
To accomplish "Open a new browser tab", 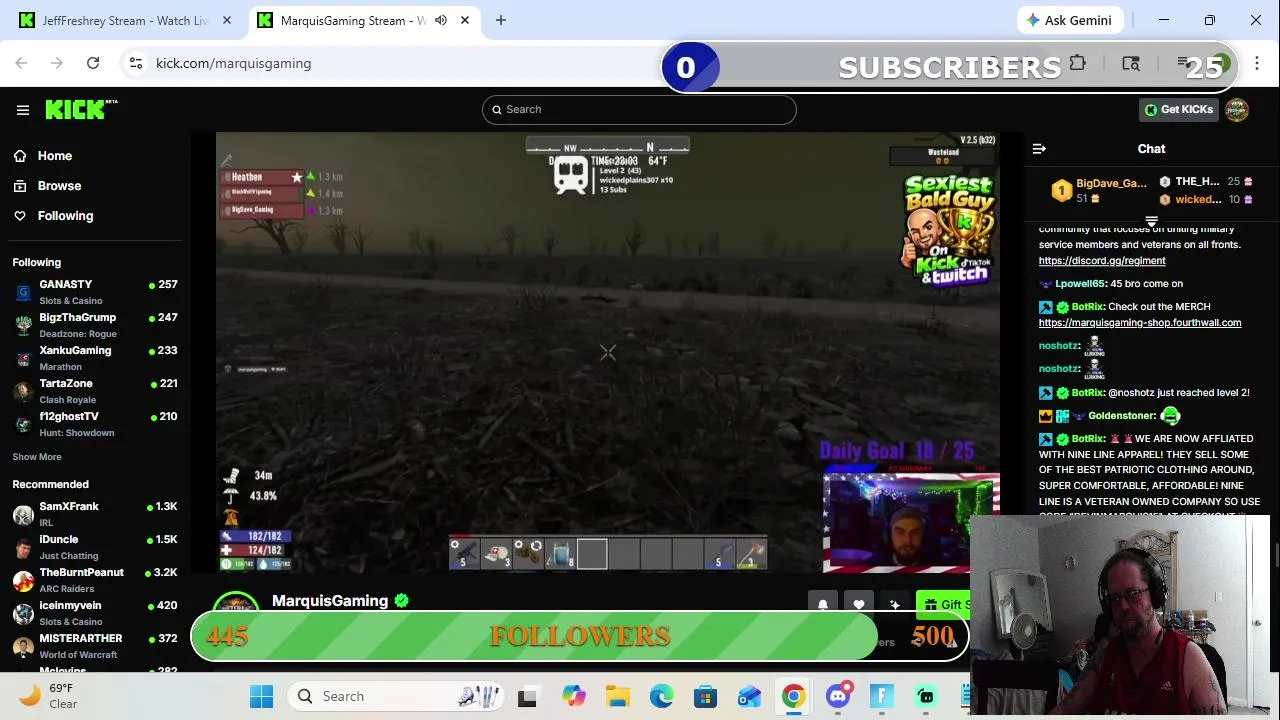I will [501, 20].
